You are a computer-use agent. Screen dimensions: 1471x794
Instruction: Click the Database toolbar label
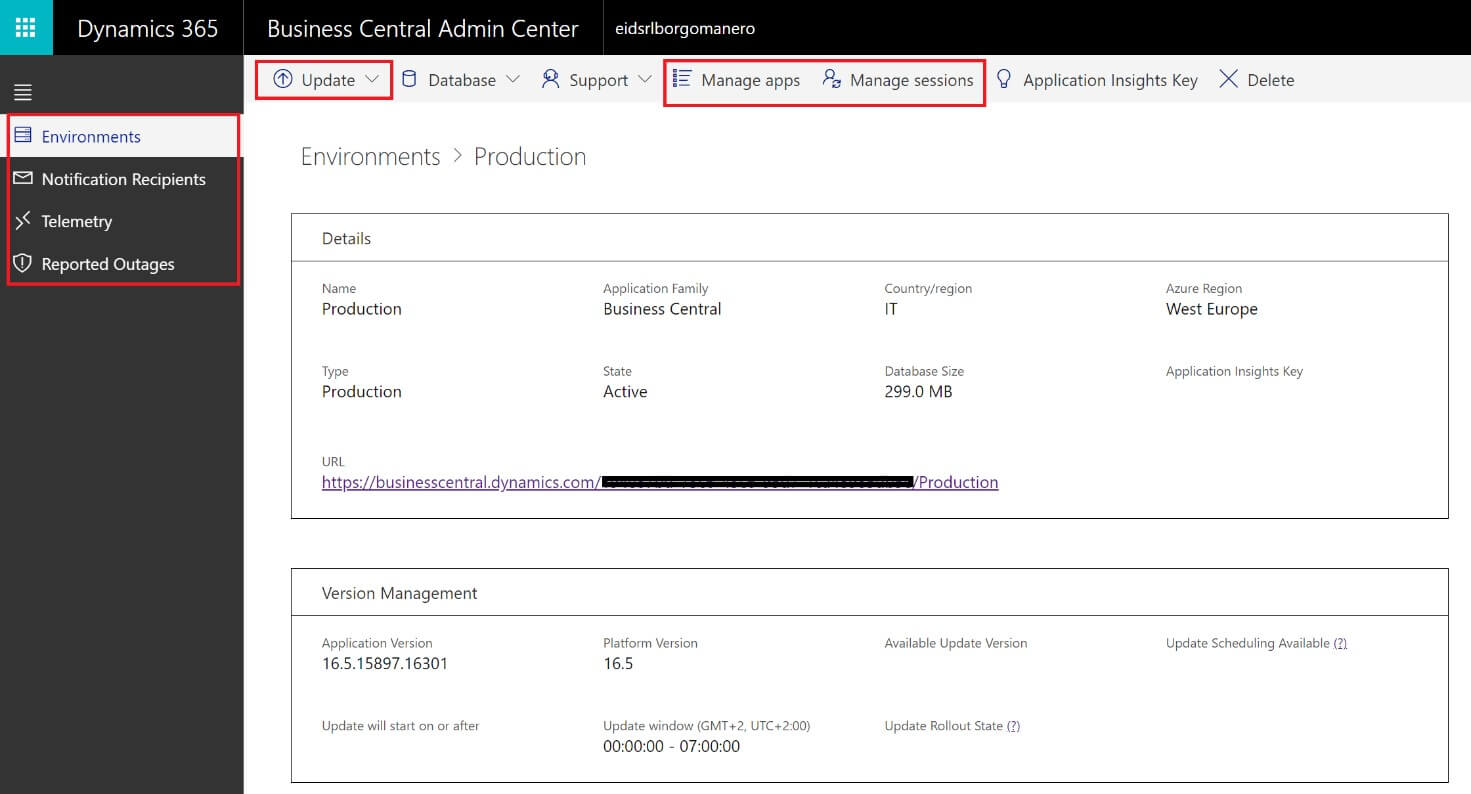(462, 80)
